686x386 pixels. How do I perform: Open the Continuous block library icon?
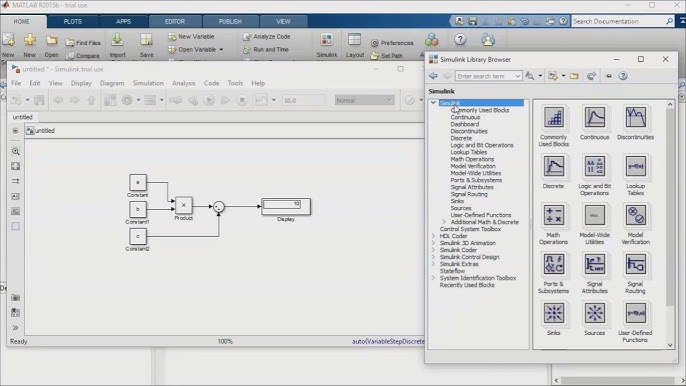click(x=595, y=117)
